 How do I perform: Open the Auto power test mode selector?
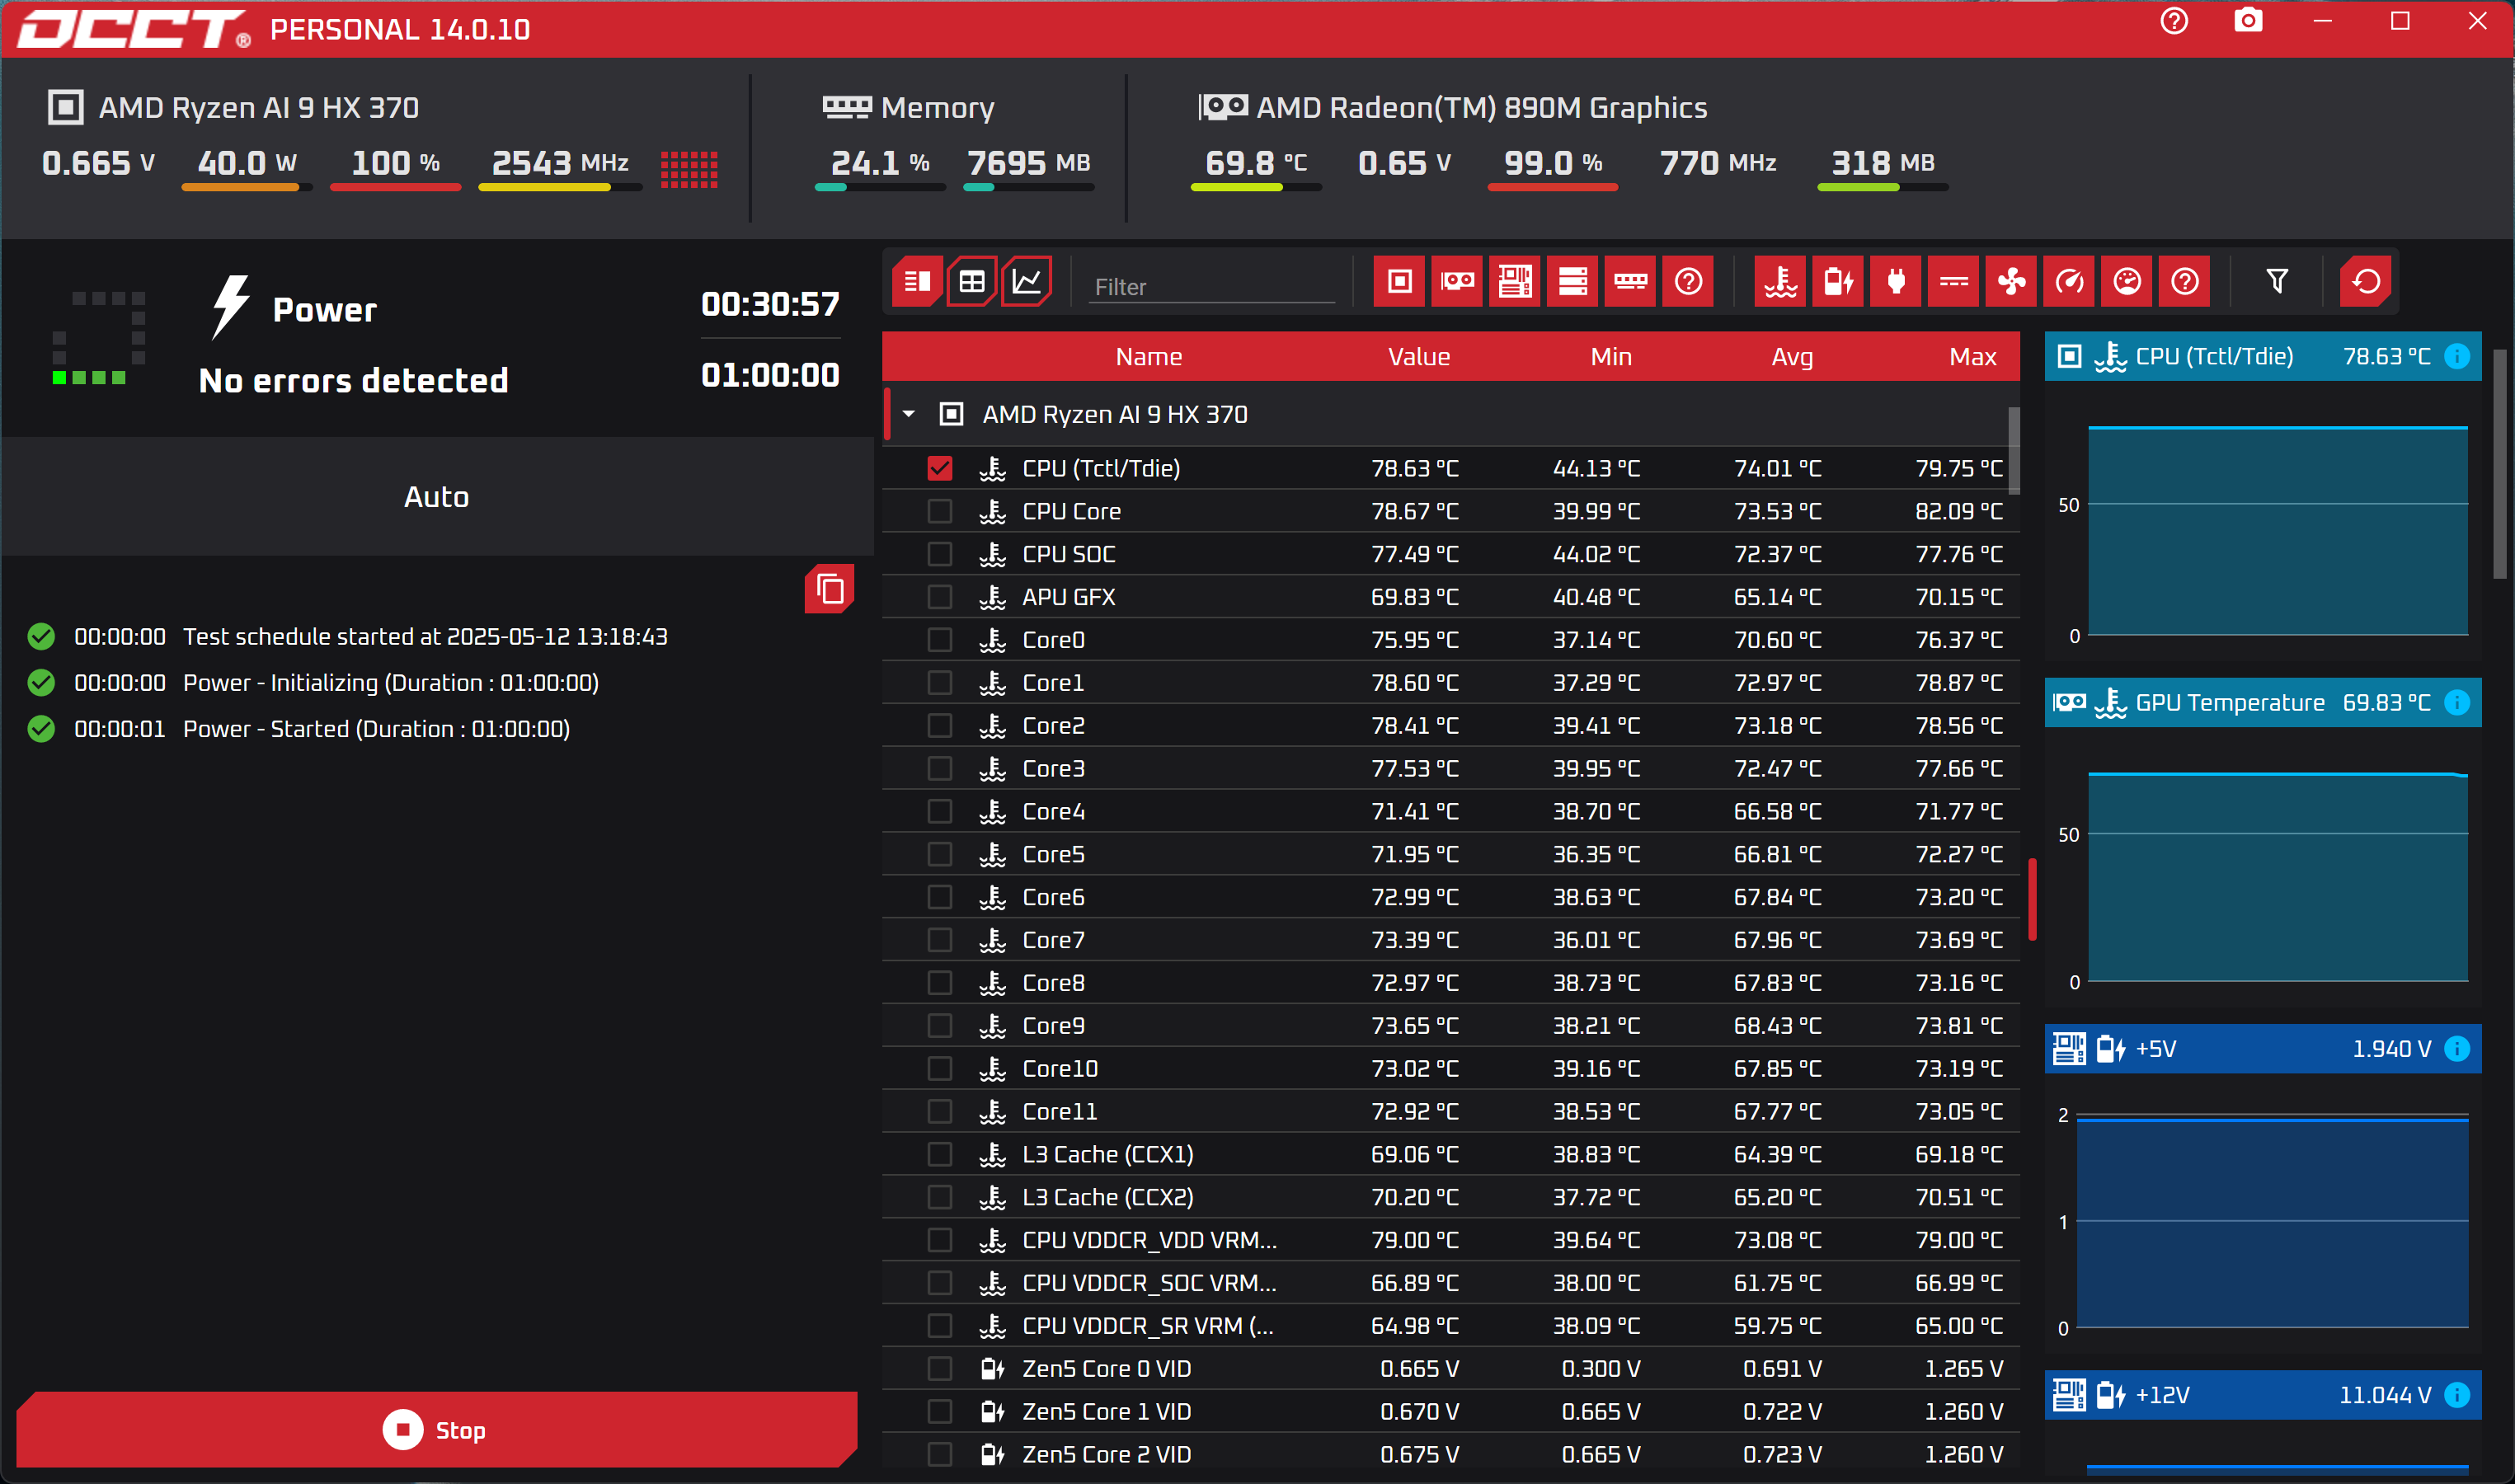(437, 496)
